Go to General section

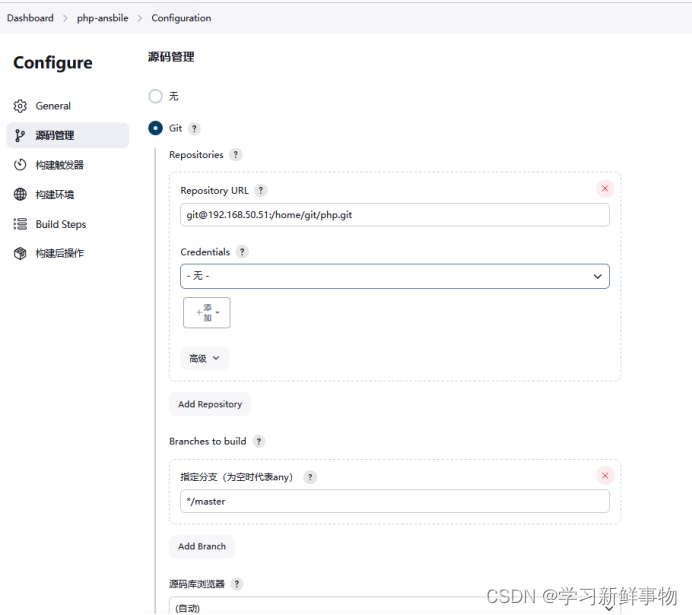pos(68,106)
